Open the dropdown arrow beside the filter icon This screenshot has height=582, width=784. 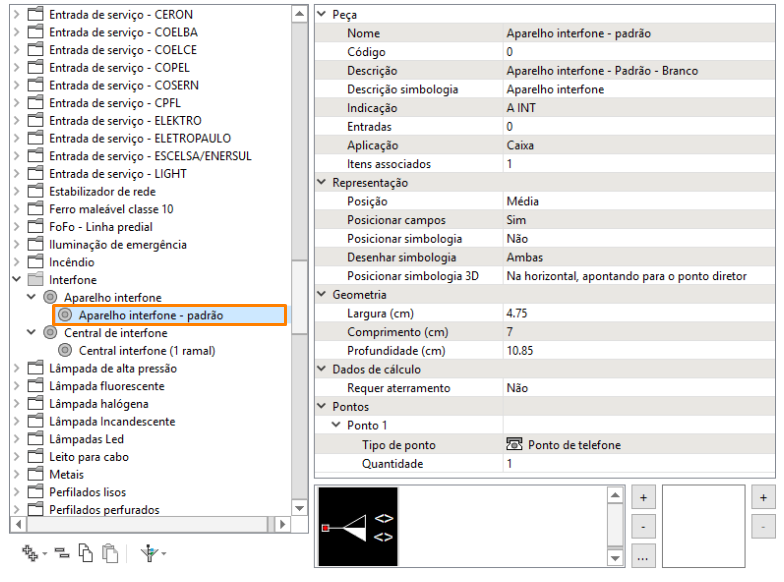(164, 554)
